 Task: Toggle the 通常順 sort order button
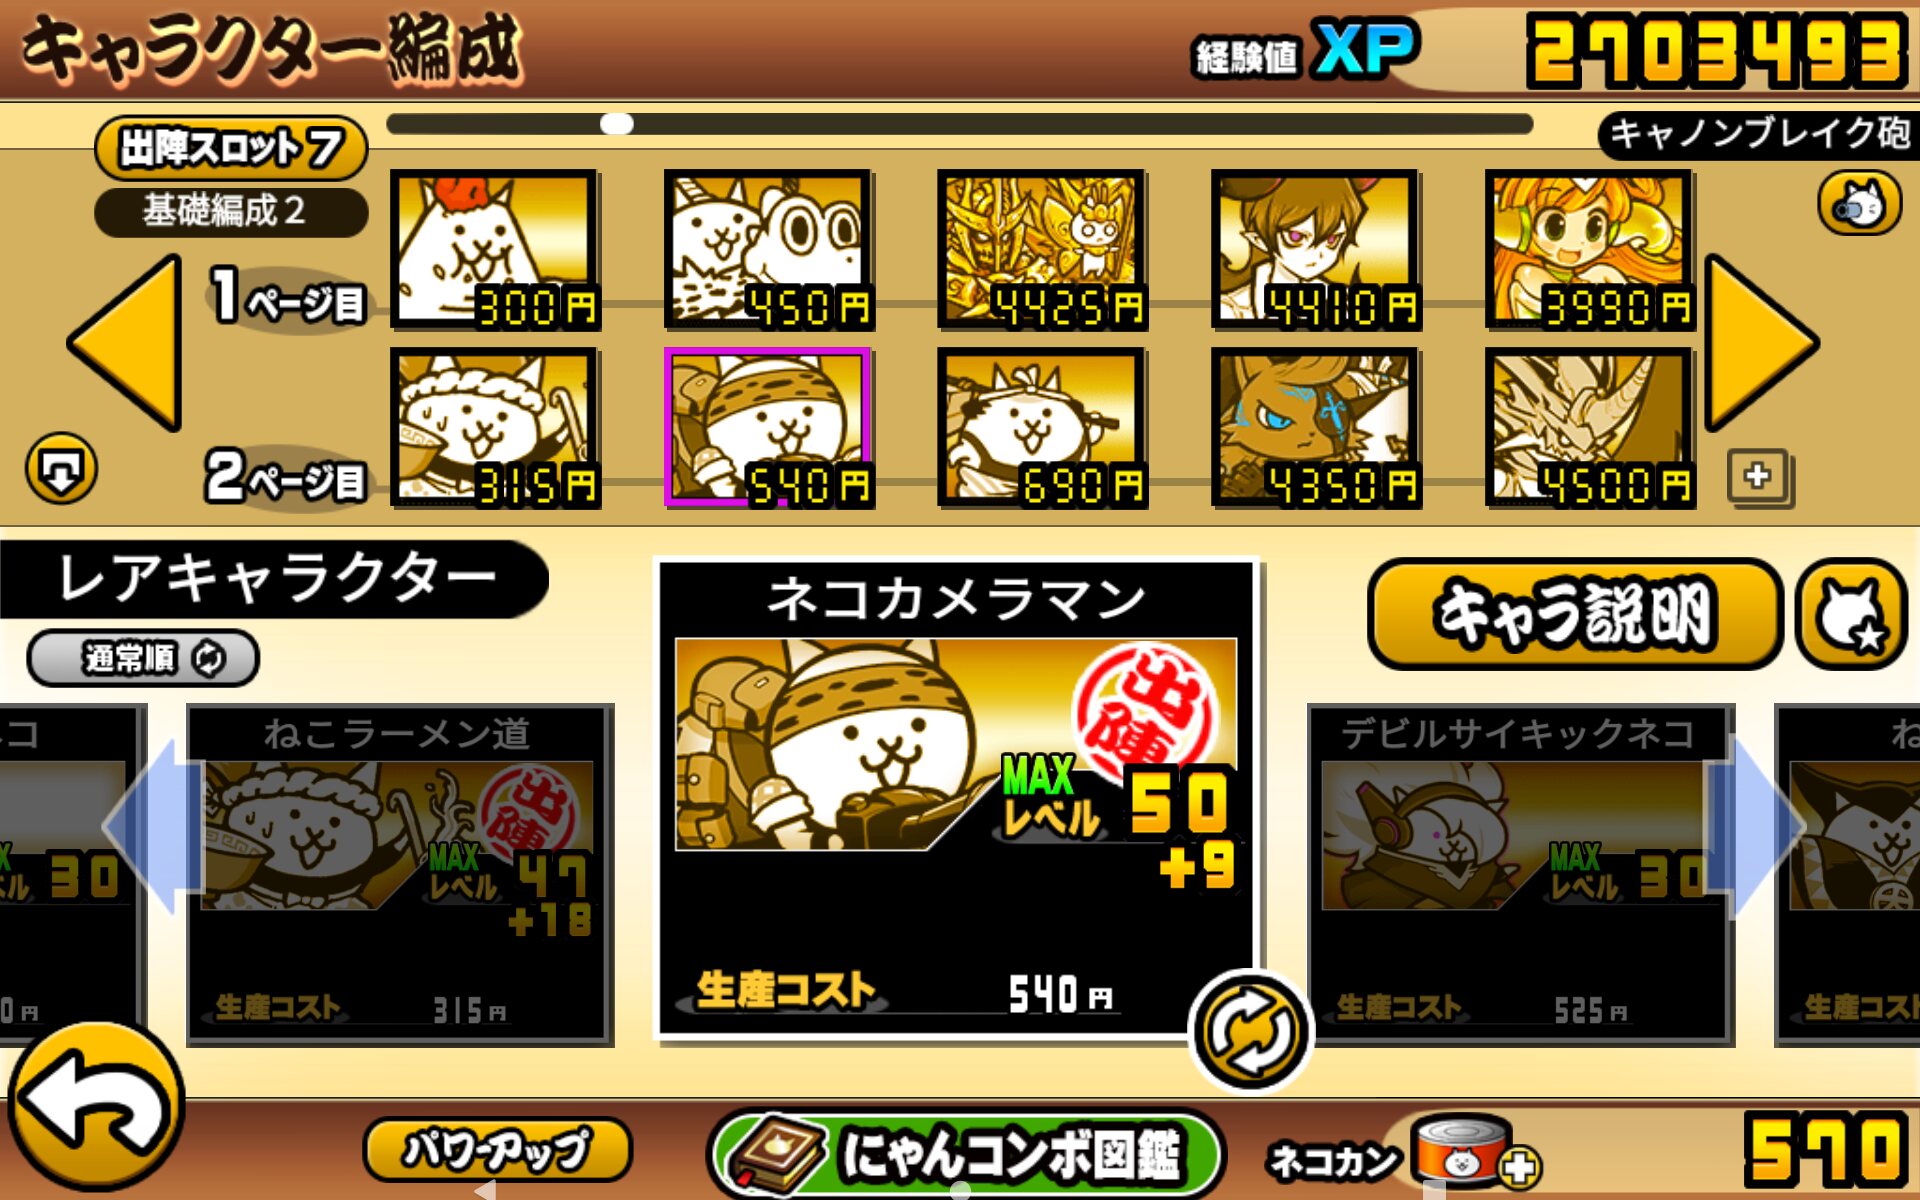(x=143, y=658)
